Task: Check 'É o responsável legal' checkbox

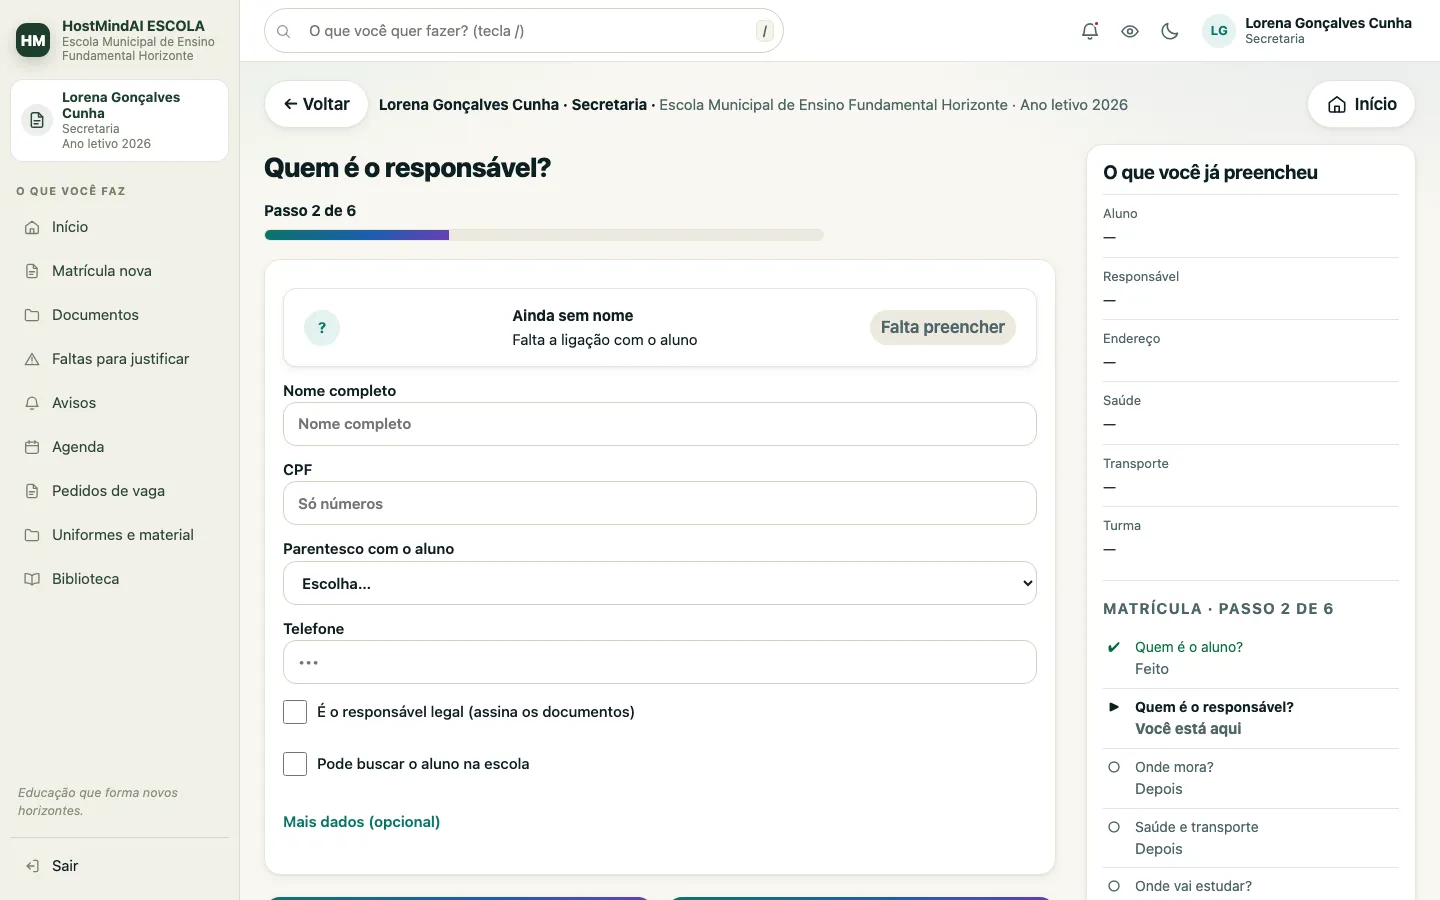Action: (295, 712)
